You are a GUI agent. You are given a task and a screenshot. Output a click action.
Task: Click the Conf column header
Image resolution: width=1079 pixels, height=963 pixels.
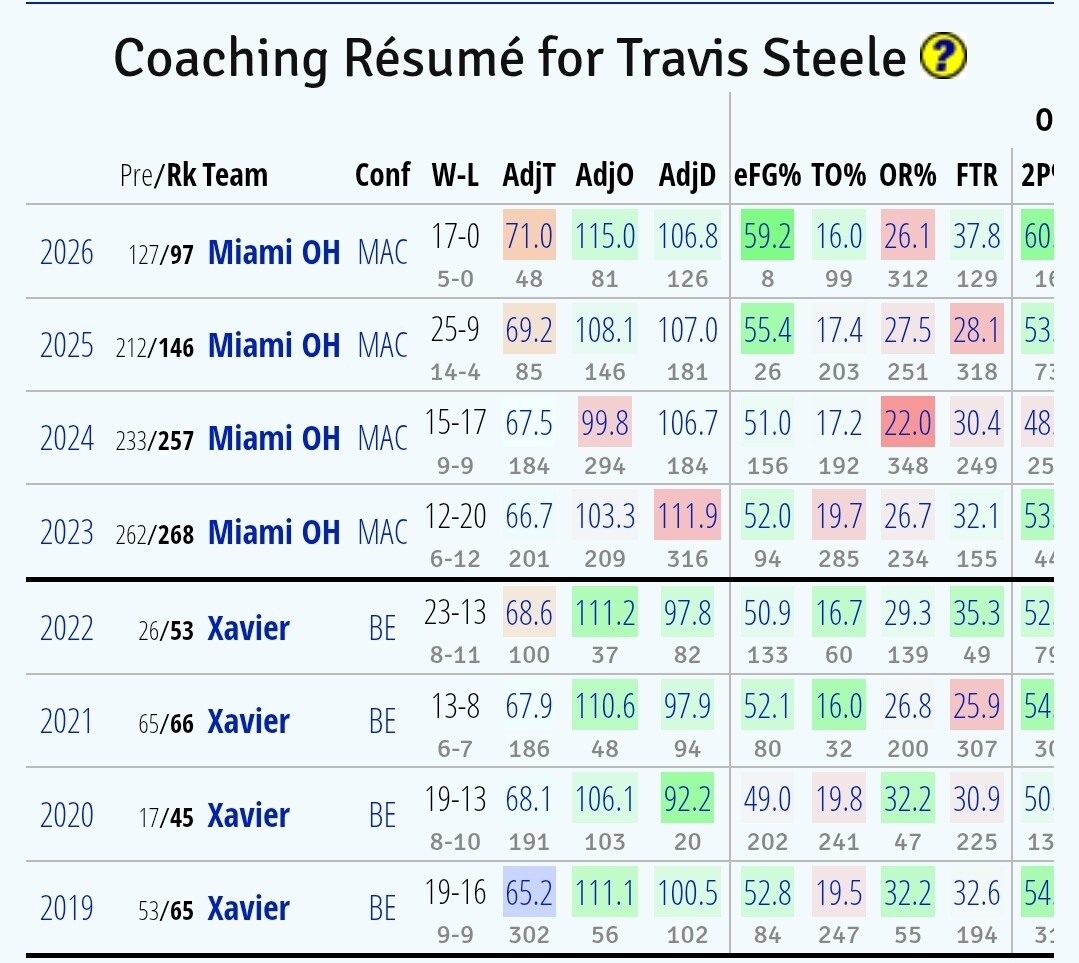pyautogui.click(x=382, y=175)
